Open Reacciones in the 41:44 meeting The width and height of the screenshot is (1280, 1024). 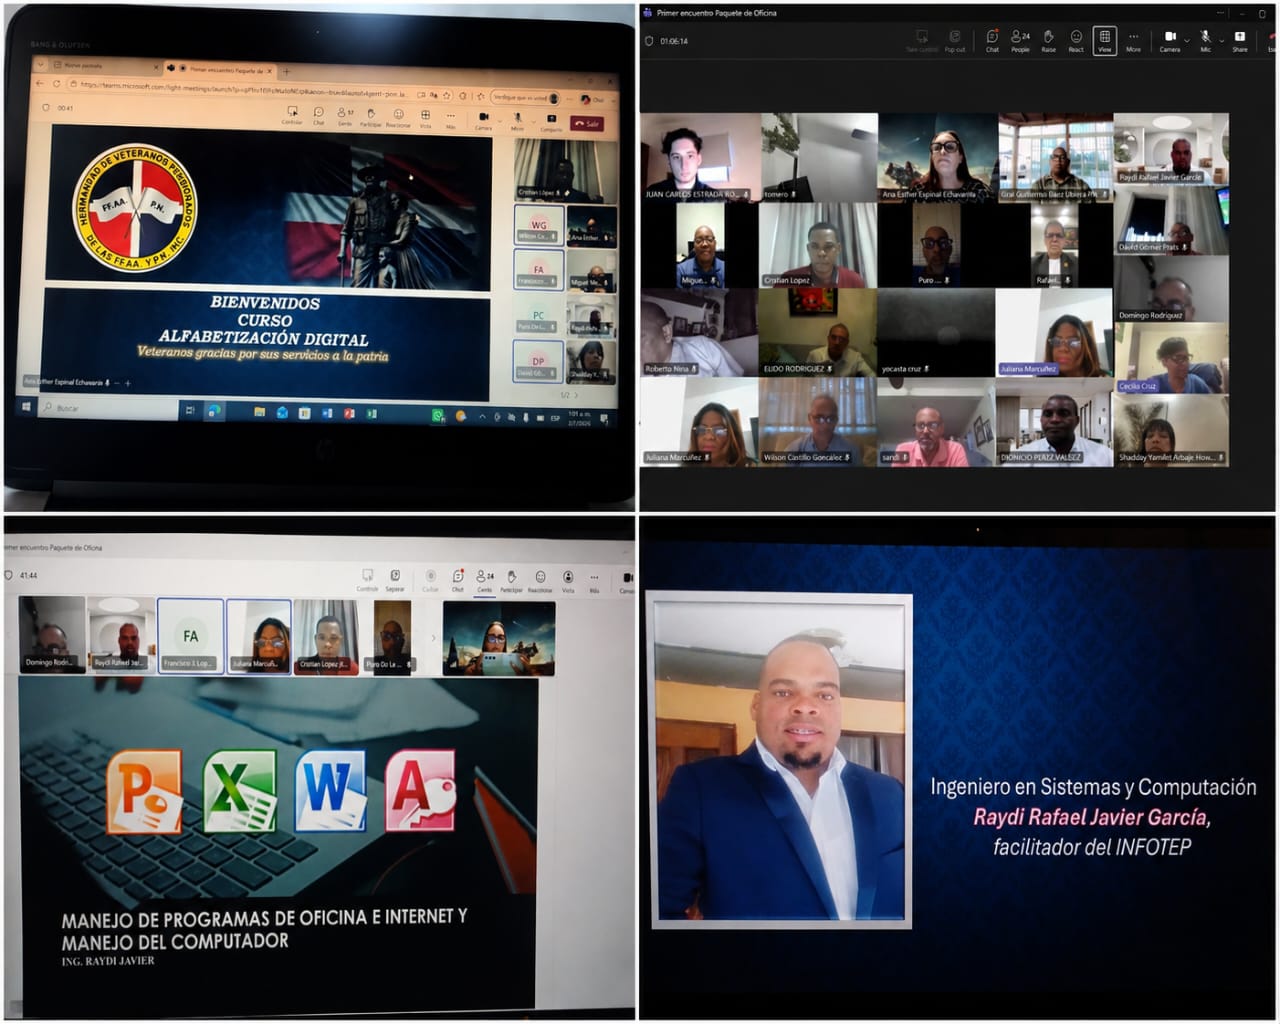coord(540,582)
